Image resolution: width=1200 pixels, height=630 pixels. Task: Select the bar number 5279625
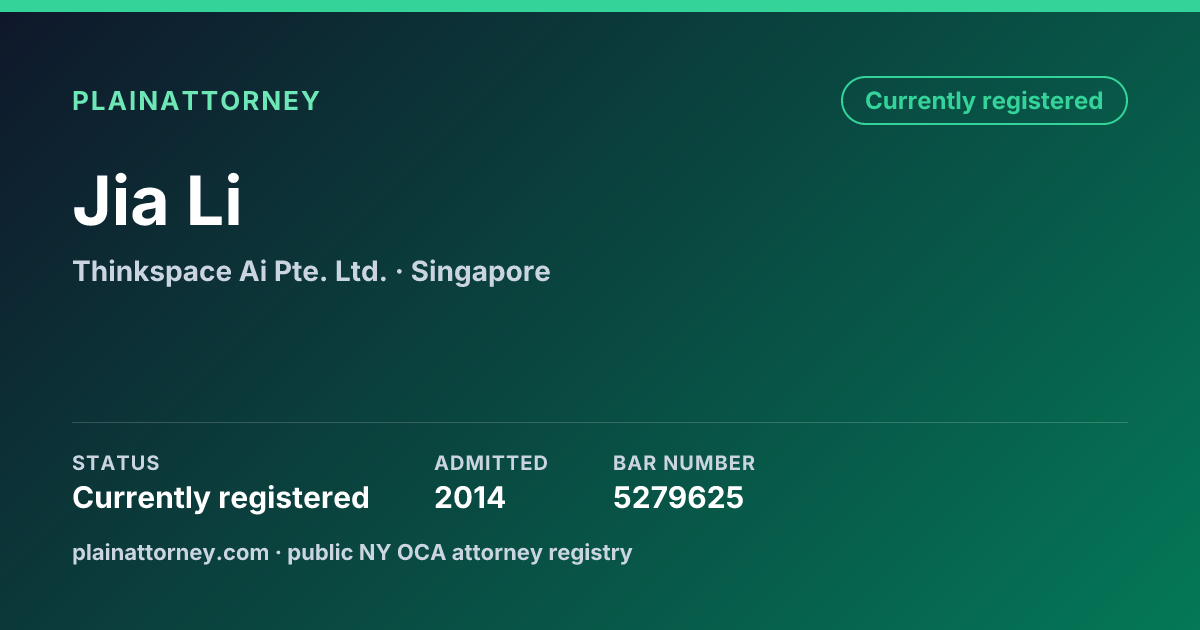678,497
